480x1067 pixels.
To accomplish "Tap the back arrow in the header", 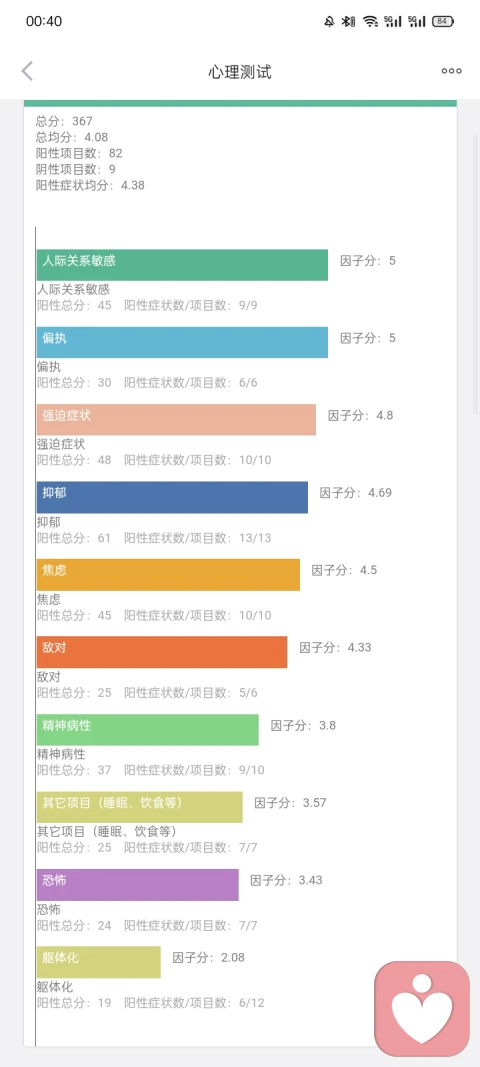I will click(x=27, y=71).
